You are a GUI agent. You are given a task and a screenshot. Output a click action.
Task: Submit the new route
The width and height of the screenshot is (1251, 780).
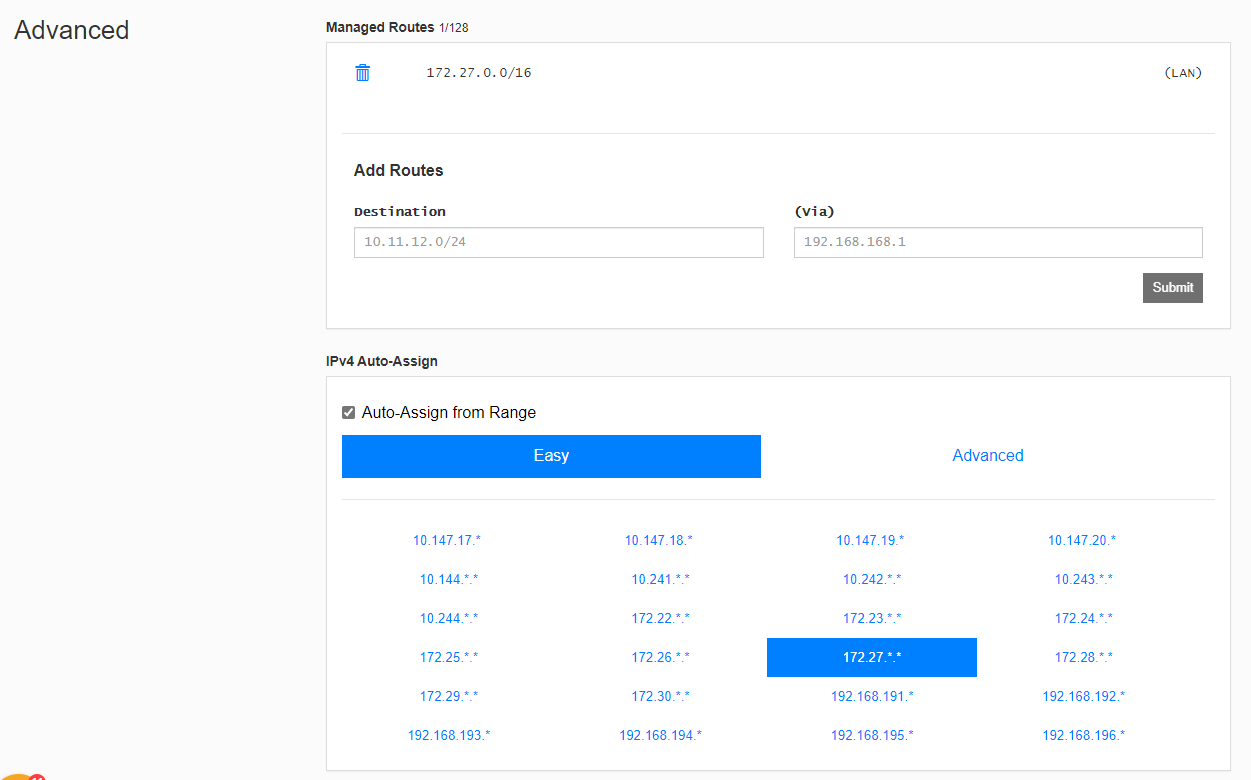point(1173,288)
